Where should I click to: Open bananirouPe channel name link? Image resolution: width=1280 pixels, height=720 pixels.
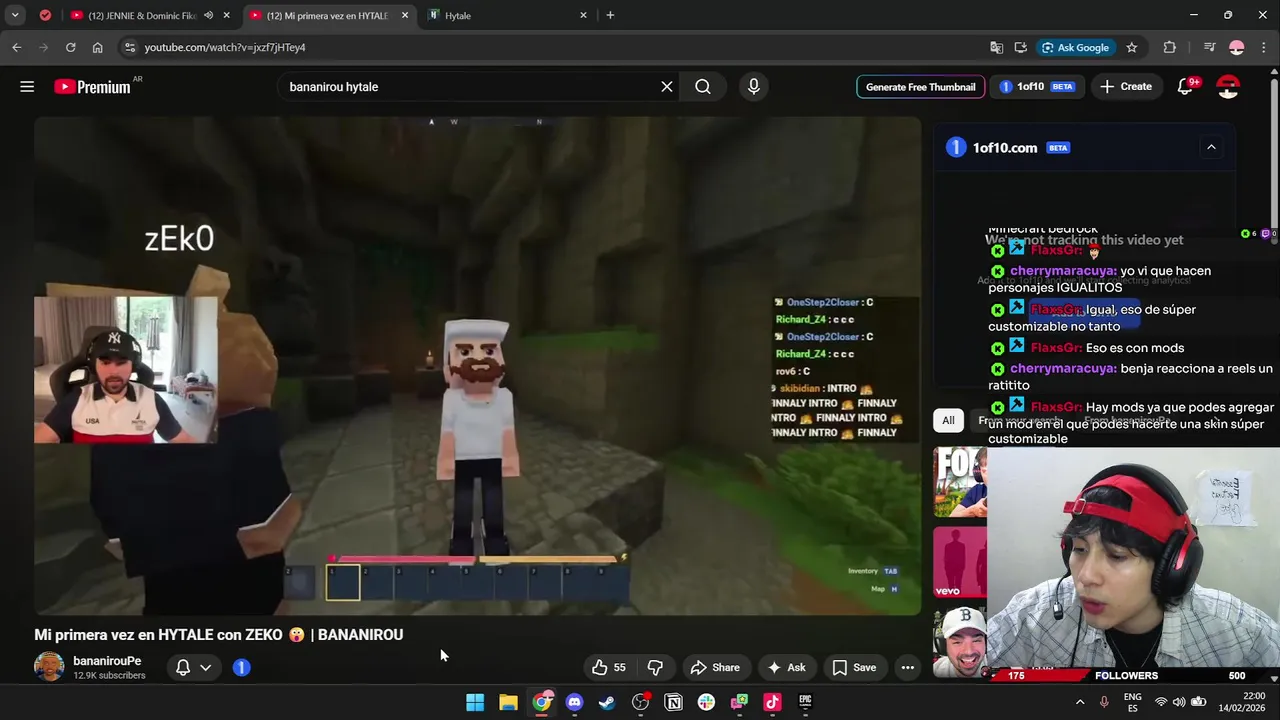107,661
